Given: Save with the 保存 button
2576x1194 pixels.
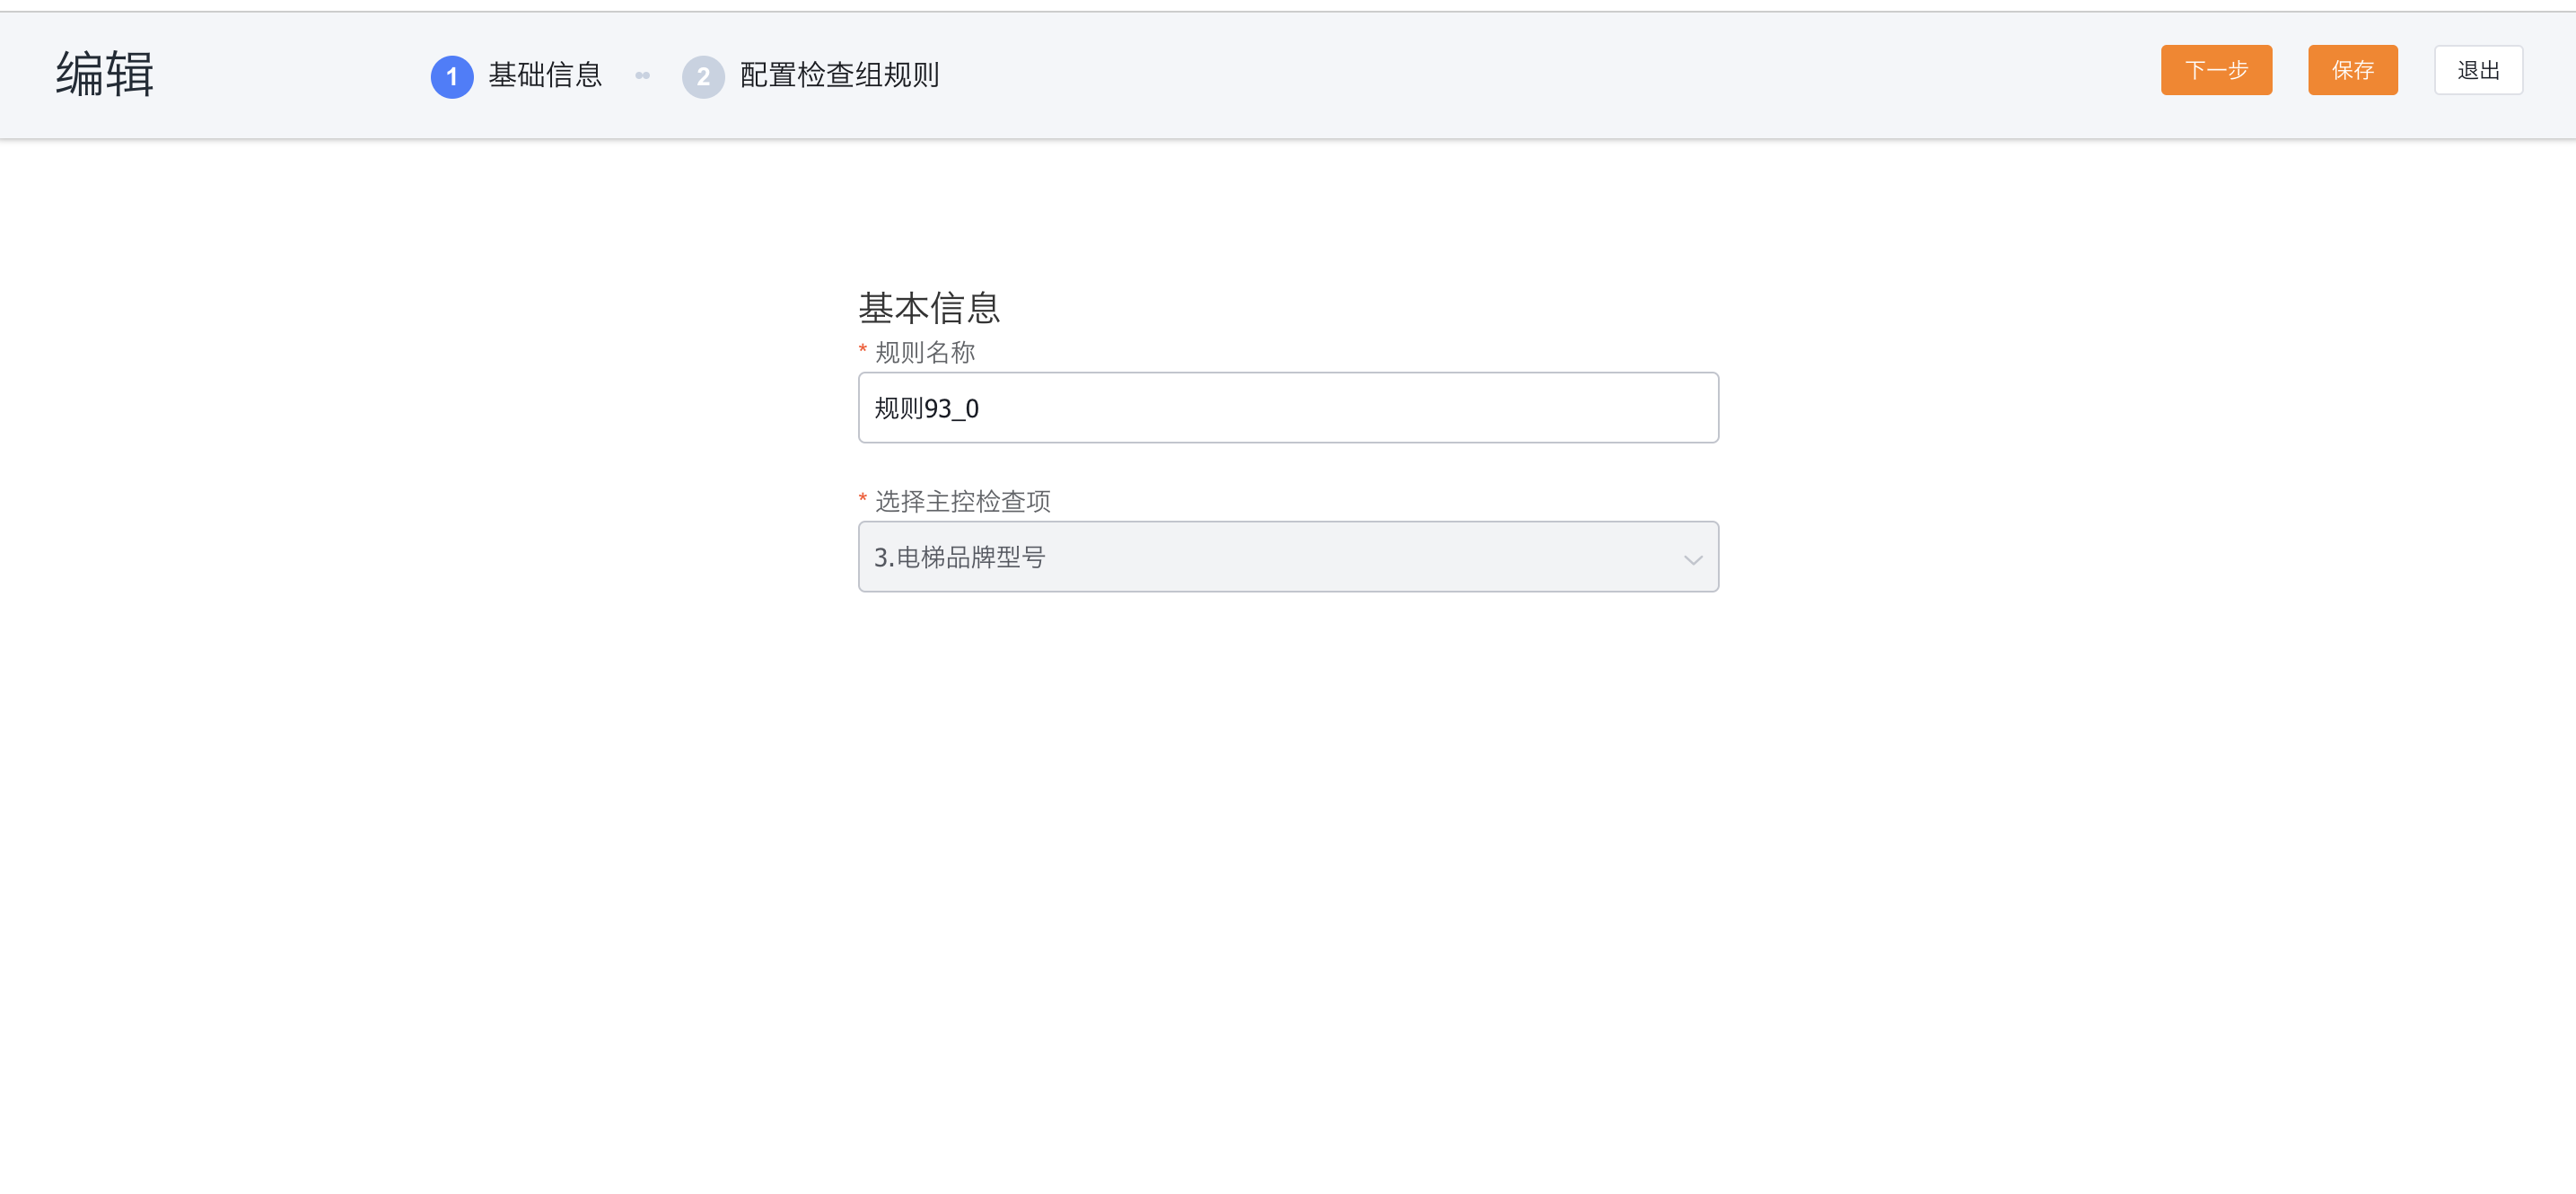Looking at the screenshot, I should tap(2352, 70).
